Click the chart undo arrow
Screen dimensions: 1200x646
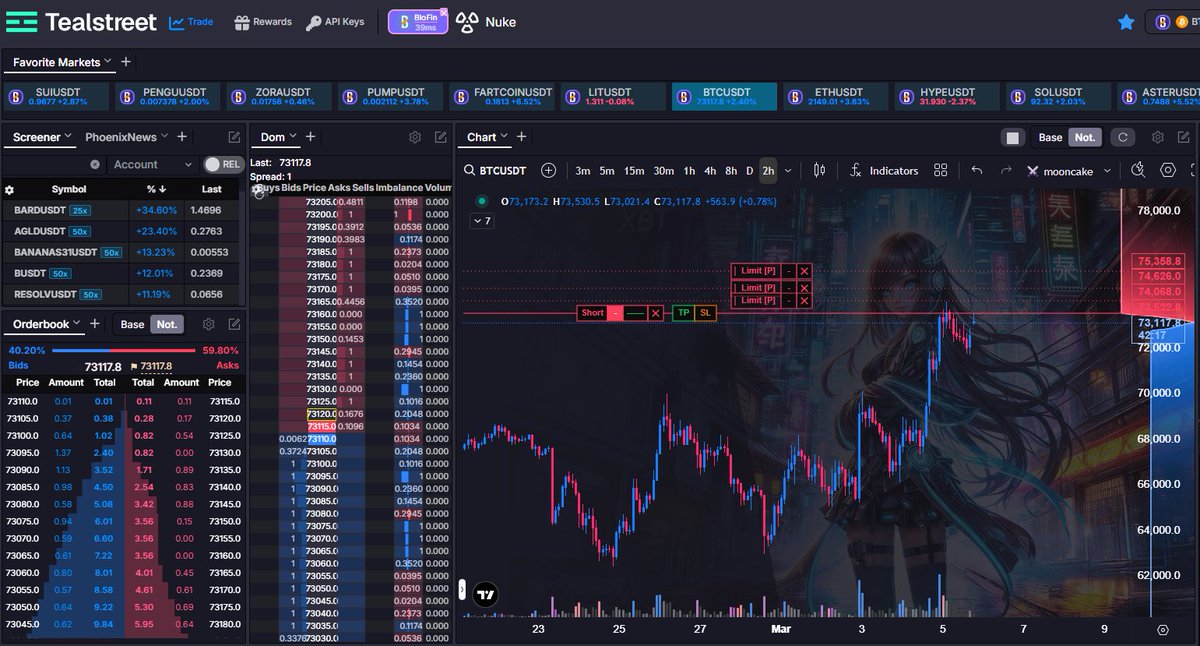point(977,171)
